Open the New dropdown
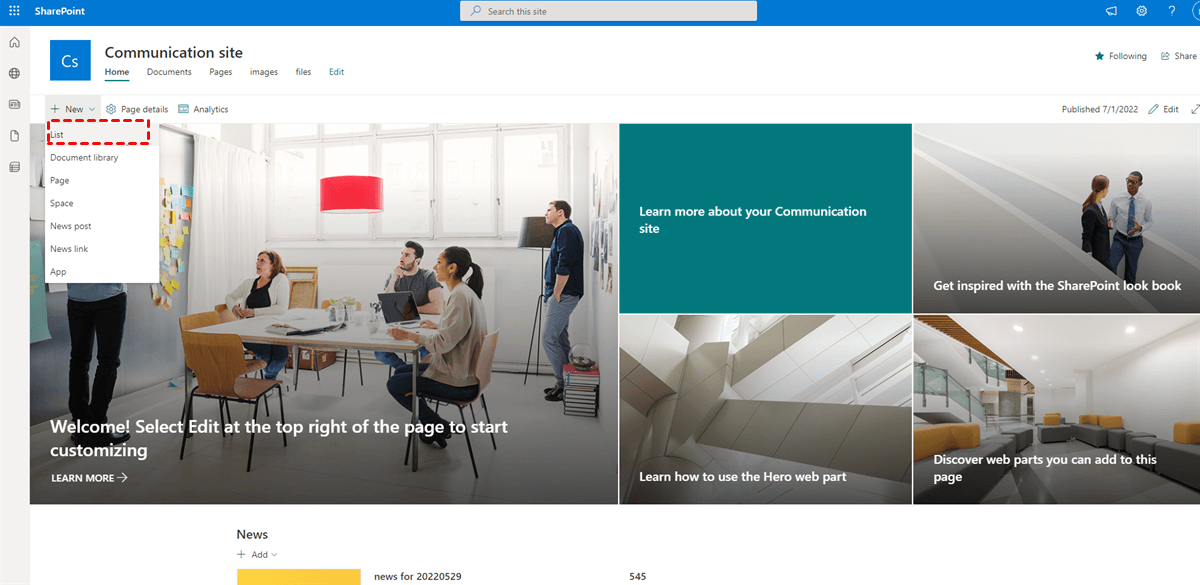This screenshot has height=585, width=1200. tap(73, 109)
